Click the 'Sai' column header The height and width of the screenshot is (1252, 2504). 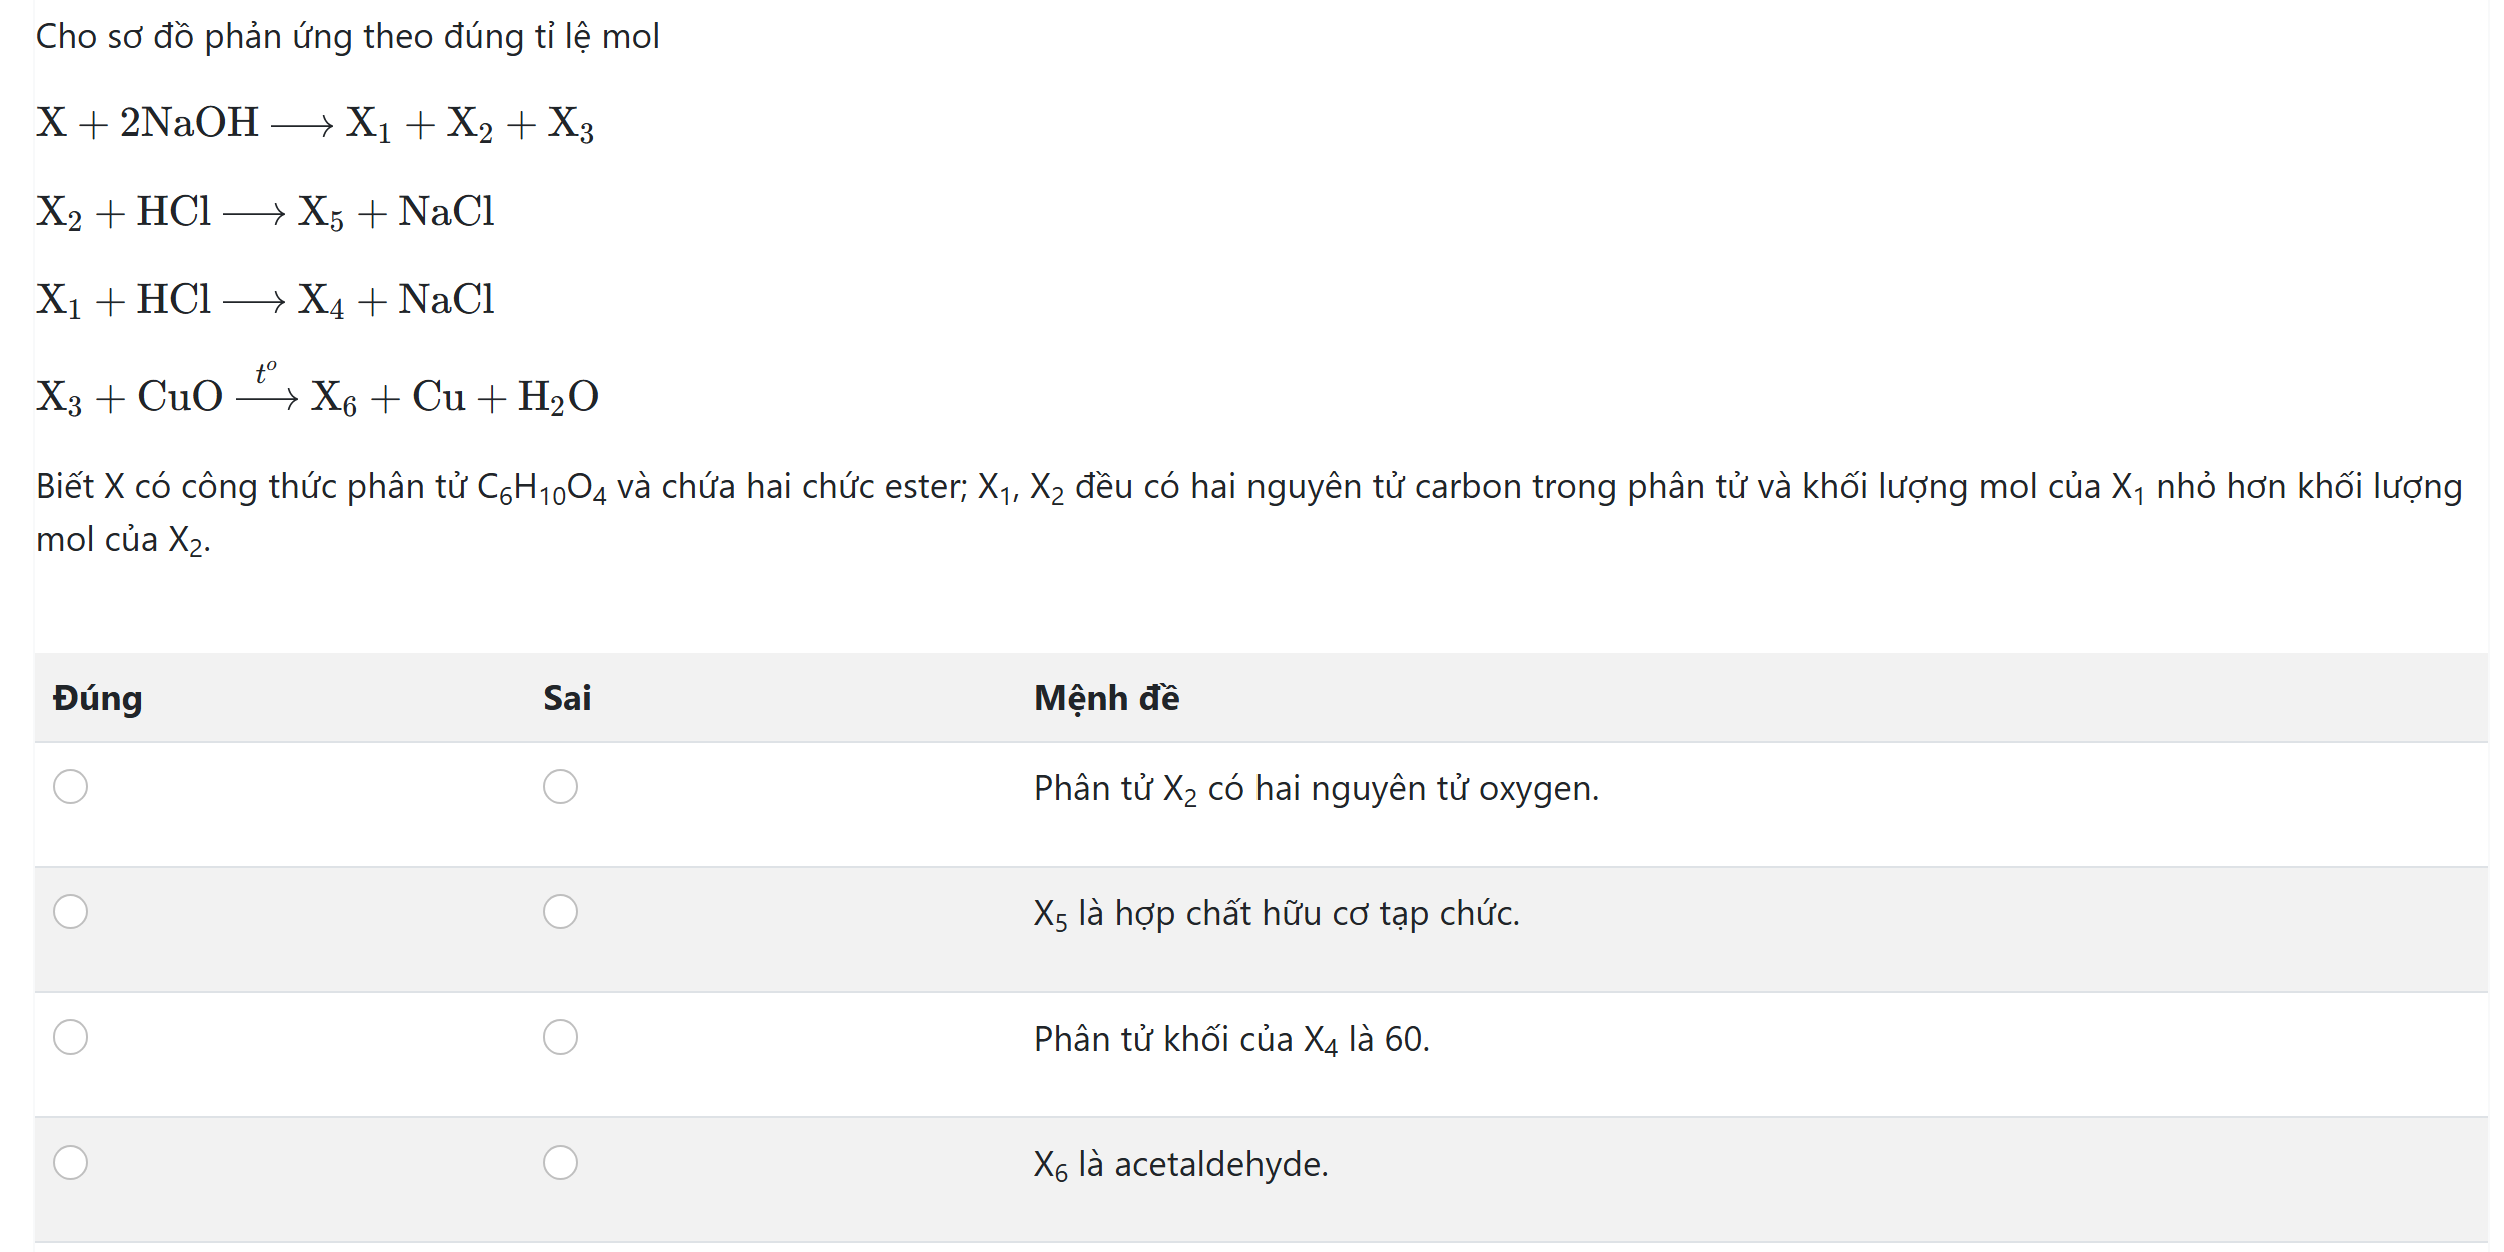tap(567, 698)
